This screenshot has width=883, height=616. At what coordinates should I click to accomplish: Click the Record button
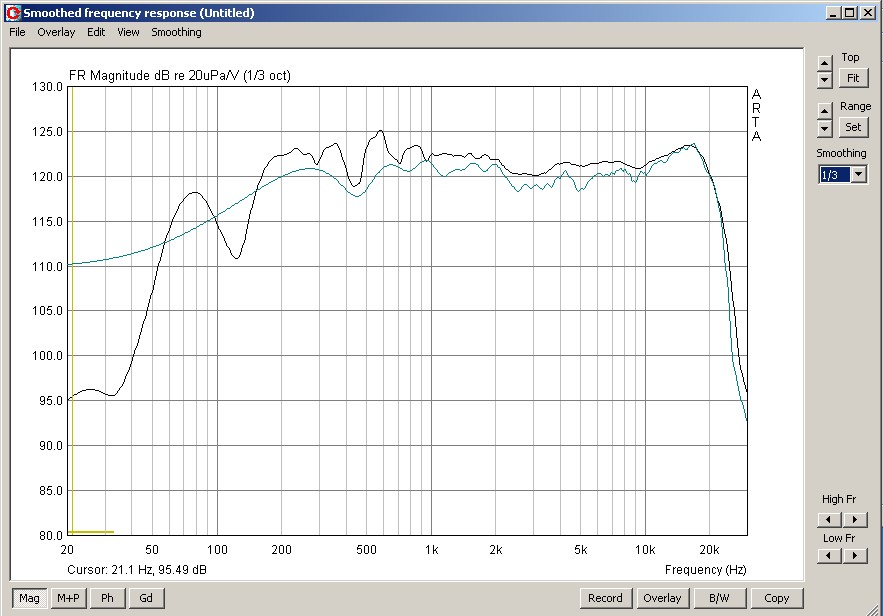605,598
